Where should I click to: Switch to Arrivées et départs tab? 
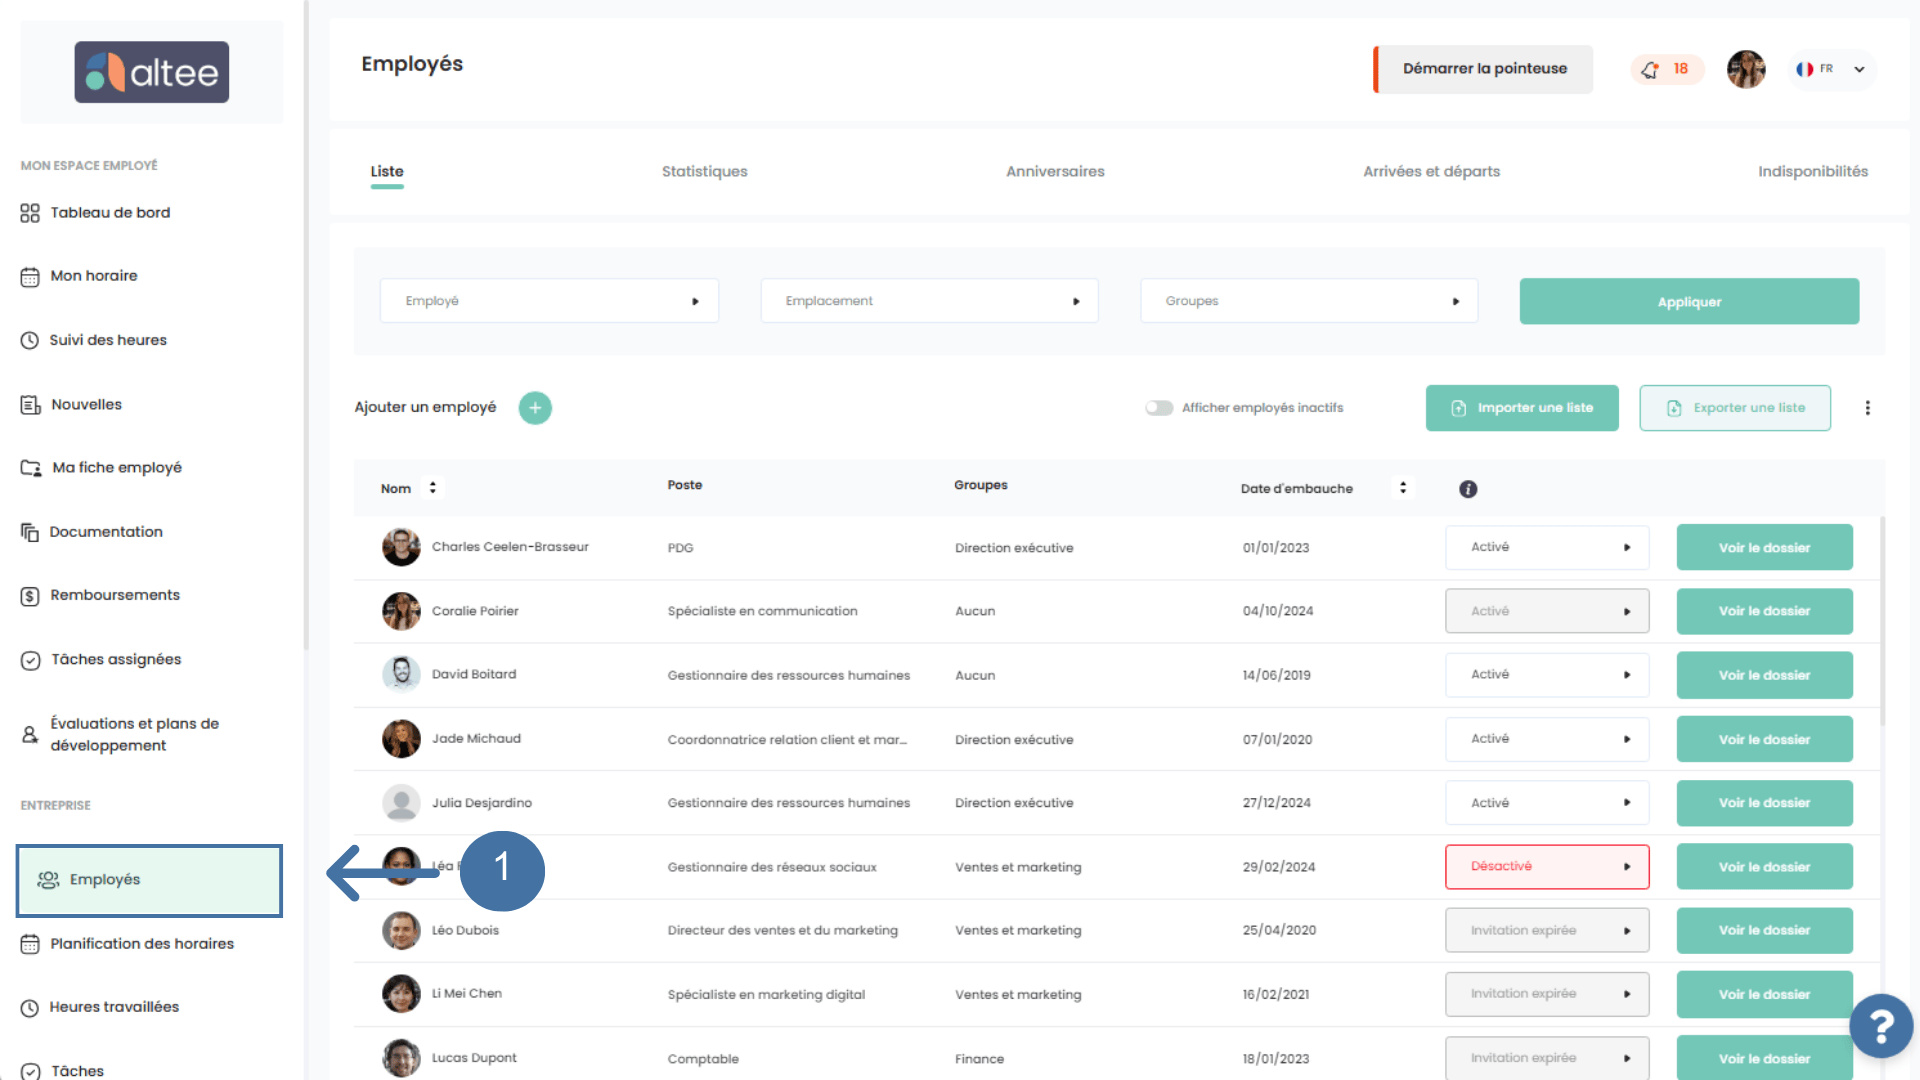coord(1431,172)
